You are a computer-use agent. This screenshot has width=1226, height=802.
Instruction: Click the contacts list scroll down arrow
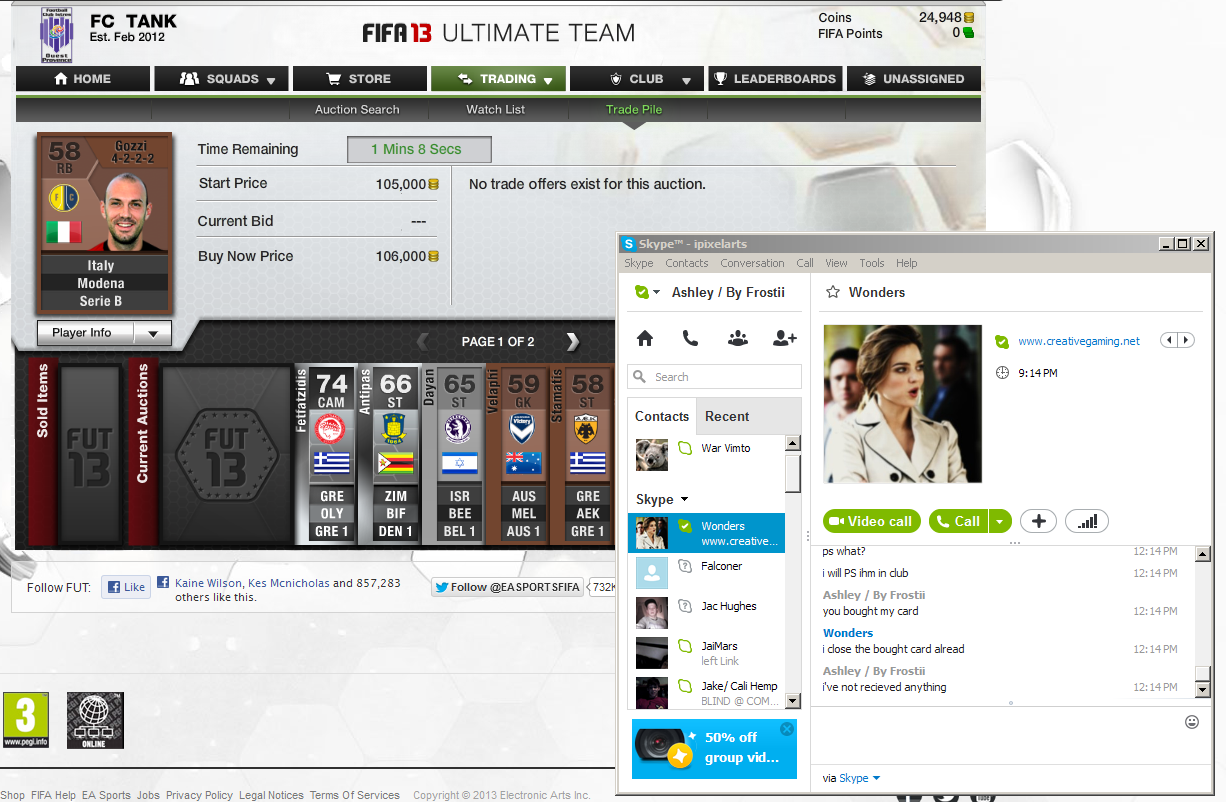(x=793, y=701)
